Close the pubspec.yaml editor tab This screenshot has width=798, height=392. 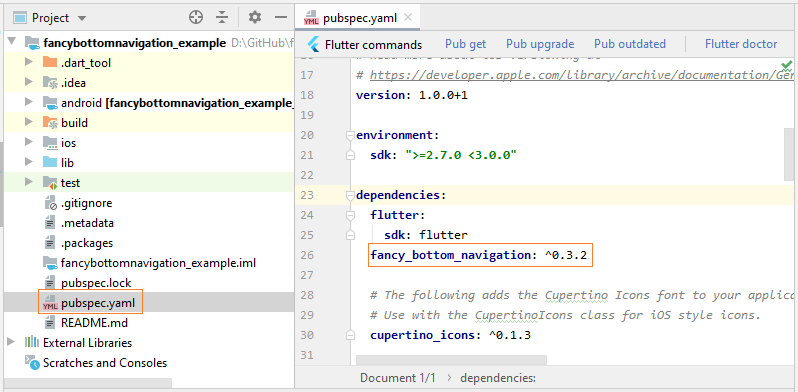(x=407, y=18)
